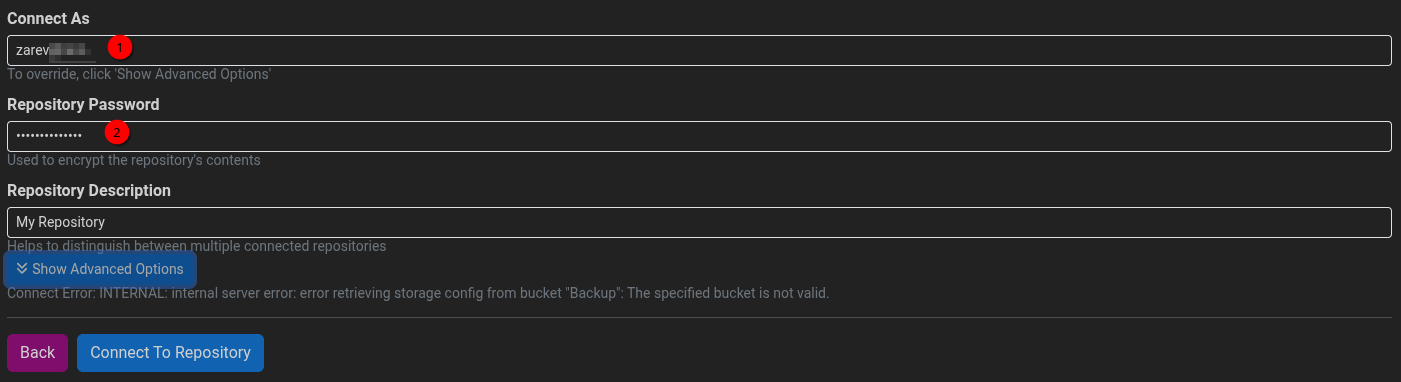The width and height of the screenshot is (1401, 382).
Task: Click the 'Used to encrypt' helper text
Action: (134, 160)
